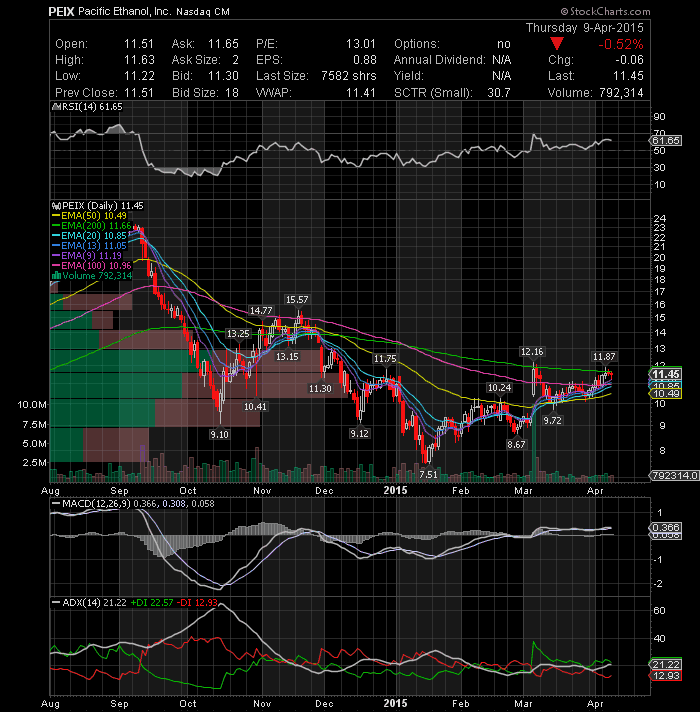Click the EMA(9) 11.19 legend entry
This screenshot has height=712, width=700.
(x=87, y=256)
